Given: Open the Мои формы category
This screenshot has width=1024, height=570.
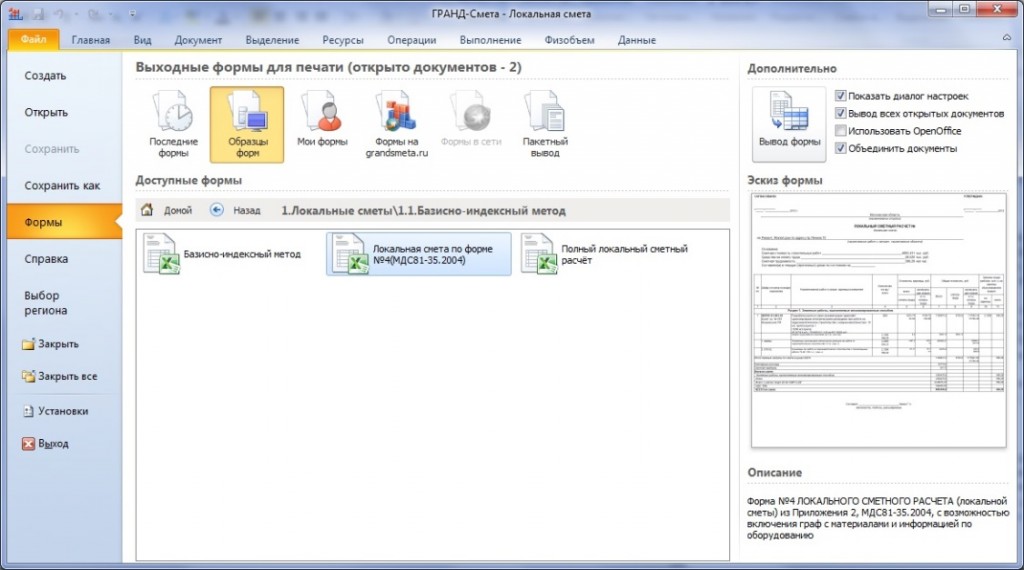Looking at the screenshot, I should click(322, 119).
